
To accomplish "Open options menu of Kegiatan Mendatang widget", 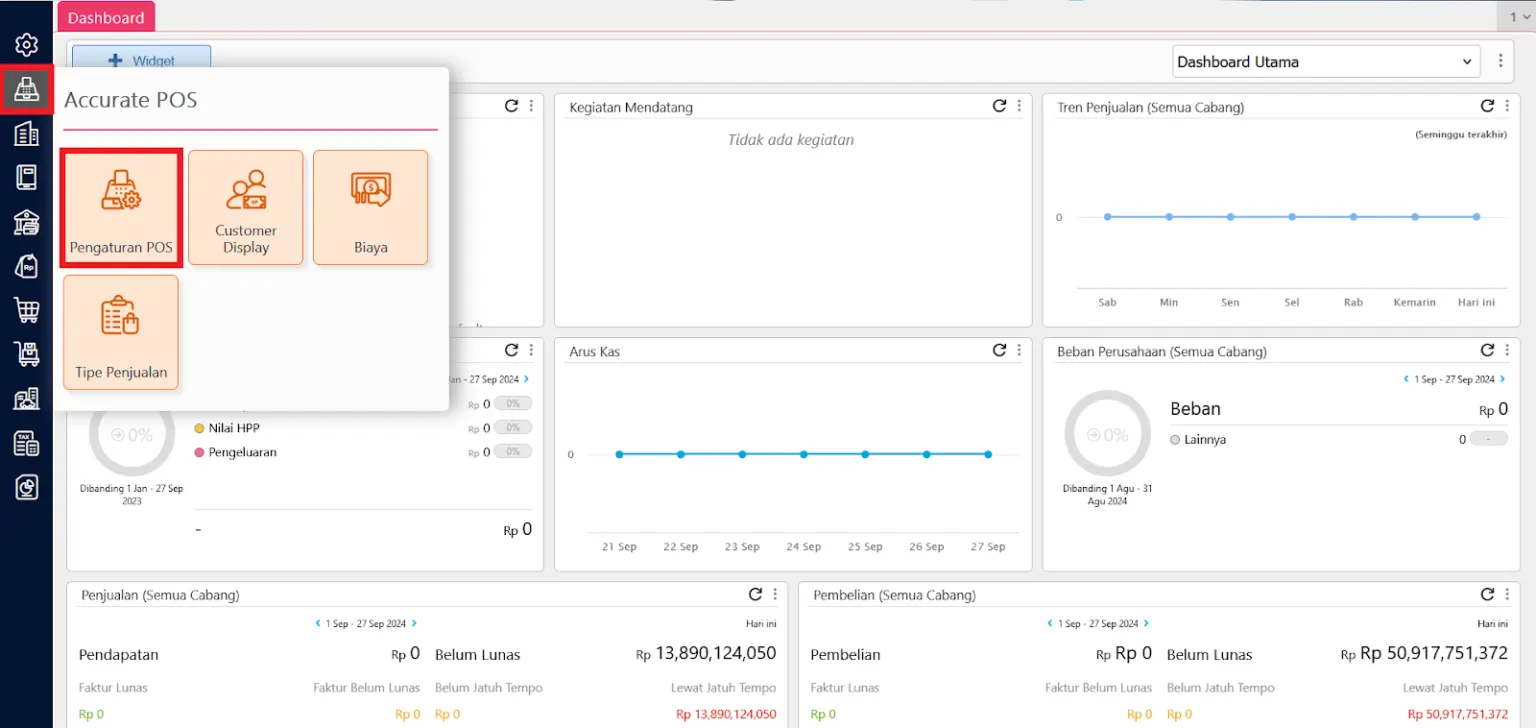I will tap(1019, 106).
